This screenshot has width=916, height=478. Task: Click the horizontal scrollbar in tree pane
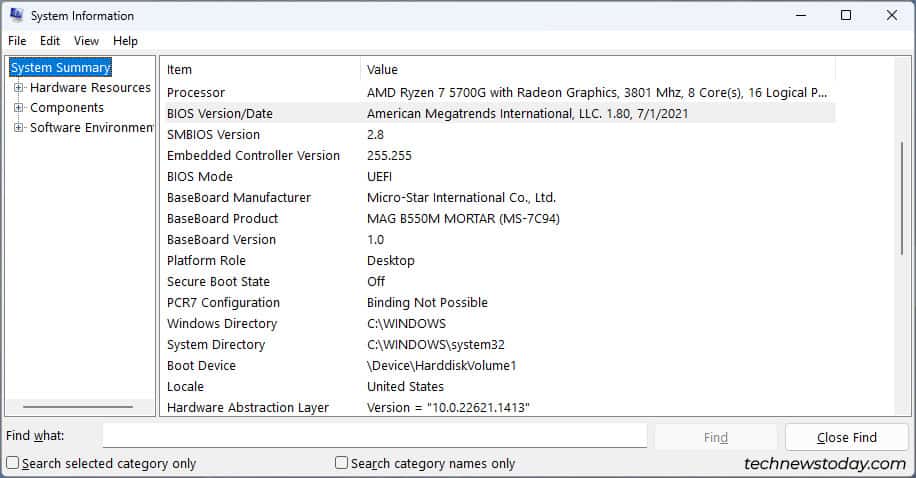pos(78,407)
